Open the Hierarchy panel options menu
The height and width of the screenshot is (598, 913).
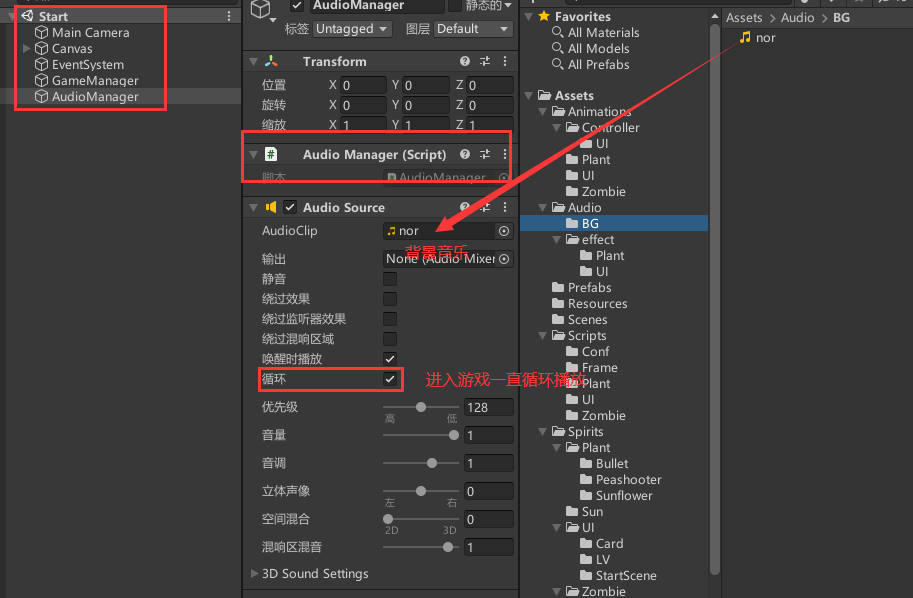point(228,15)
